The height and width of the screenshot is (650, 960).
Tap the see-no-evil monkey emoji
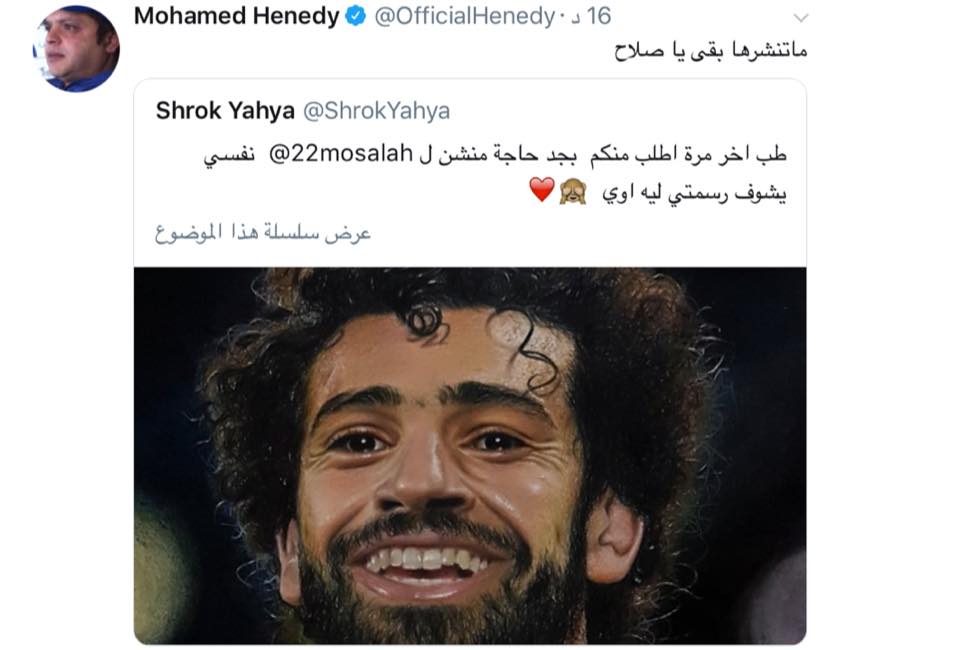[572, 192]
